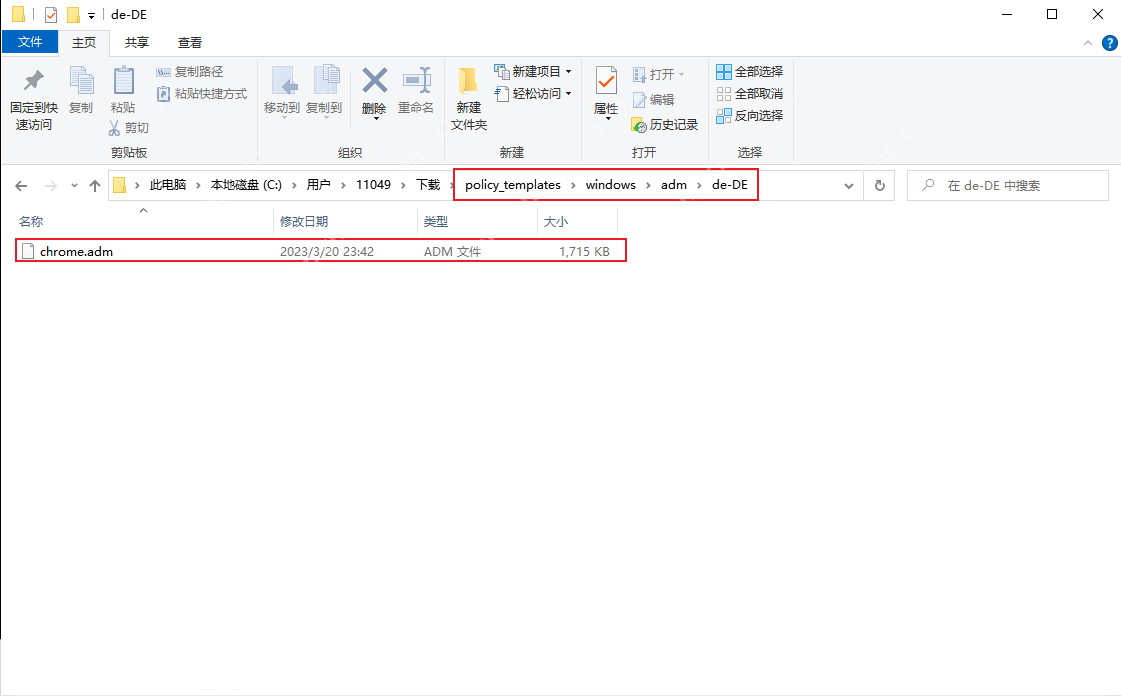This screenshot has height=696, width=1121.
Task: Click the policy_templates breadcrumb
Action: click(513, 185)
